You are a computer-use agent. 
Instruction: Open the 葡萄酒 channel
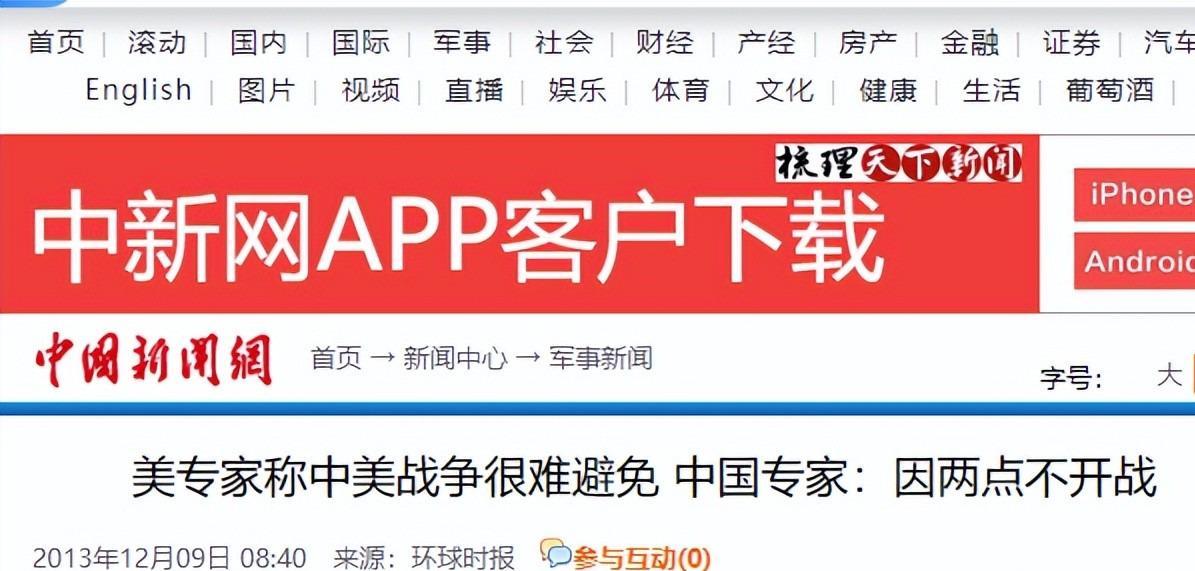pos(1110,90)
